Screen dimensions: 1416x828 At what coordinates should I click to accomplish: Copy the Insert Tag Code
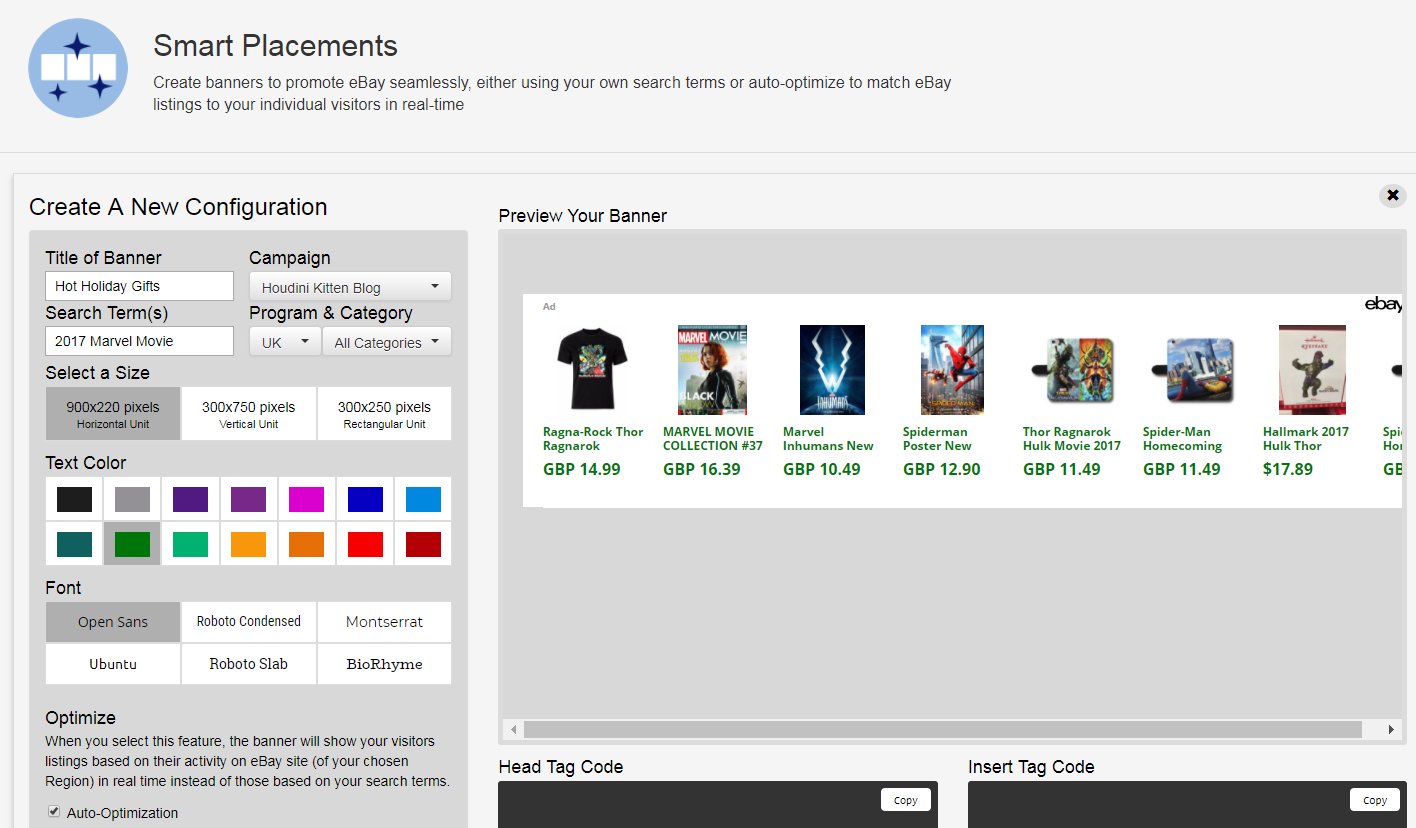coord(1375,800)
